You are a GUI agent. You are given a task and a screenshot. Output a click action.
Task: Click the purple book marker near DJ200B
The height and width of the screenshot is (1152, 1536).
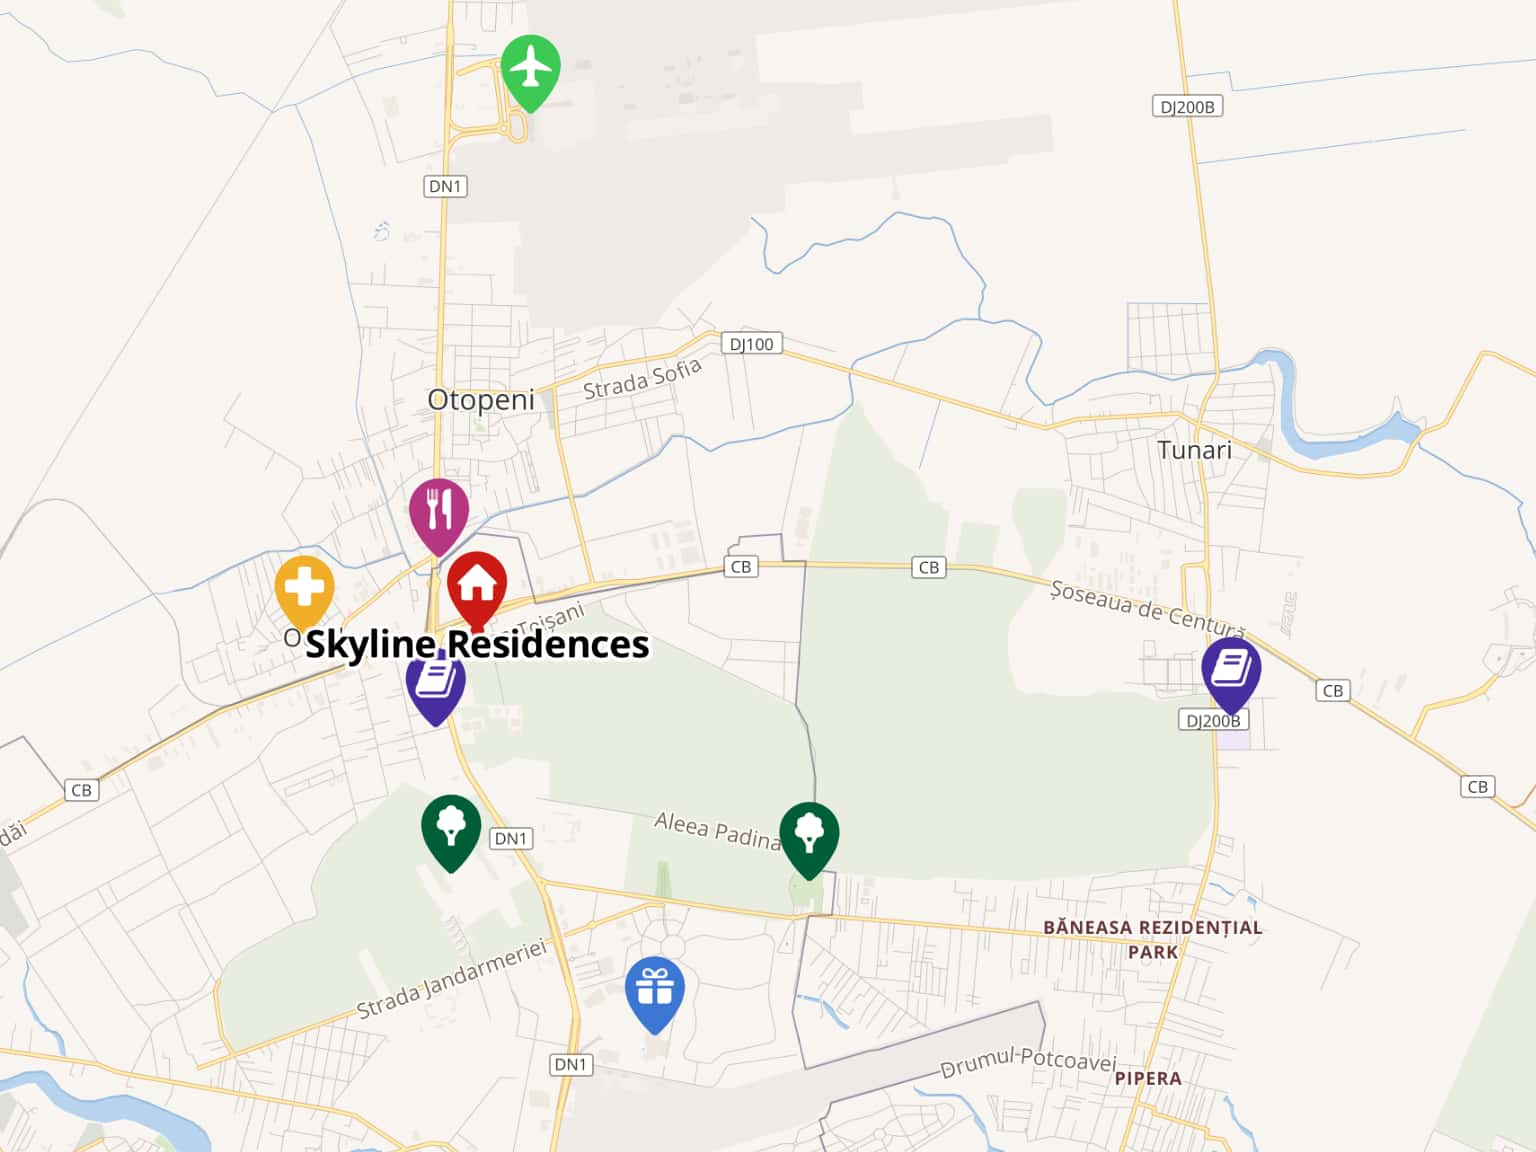coord(1231,676)
